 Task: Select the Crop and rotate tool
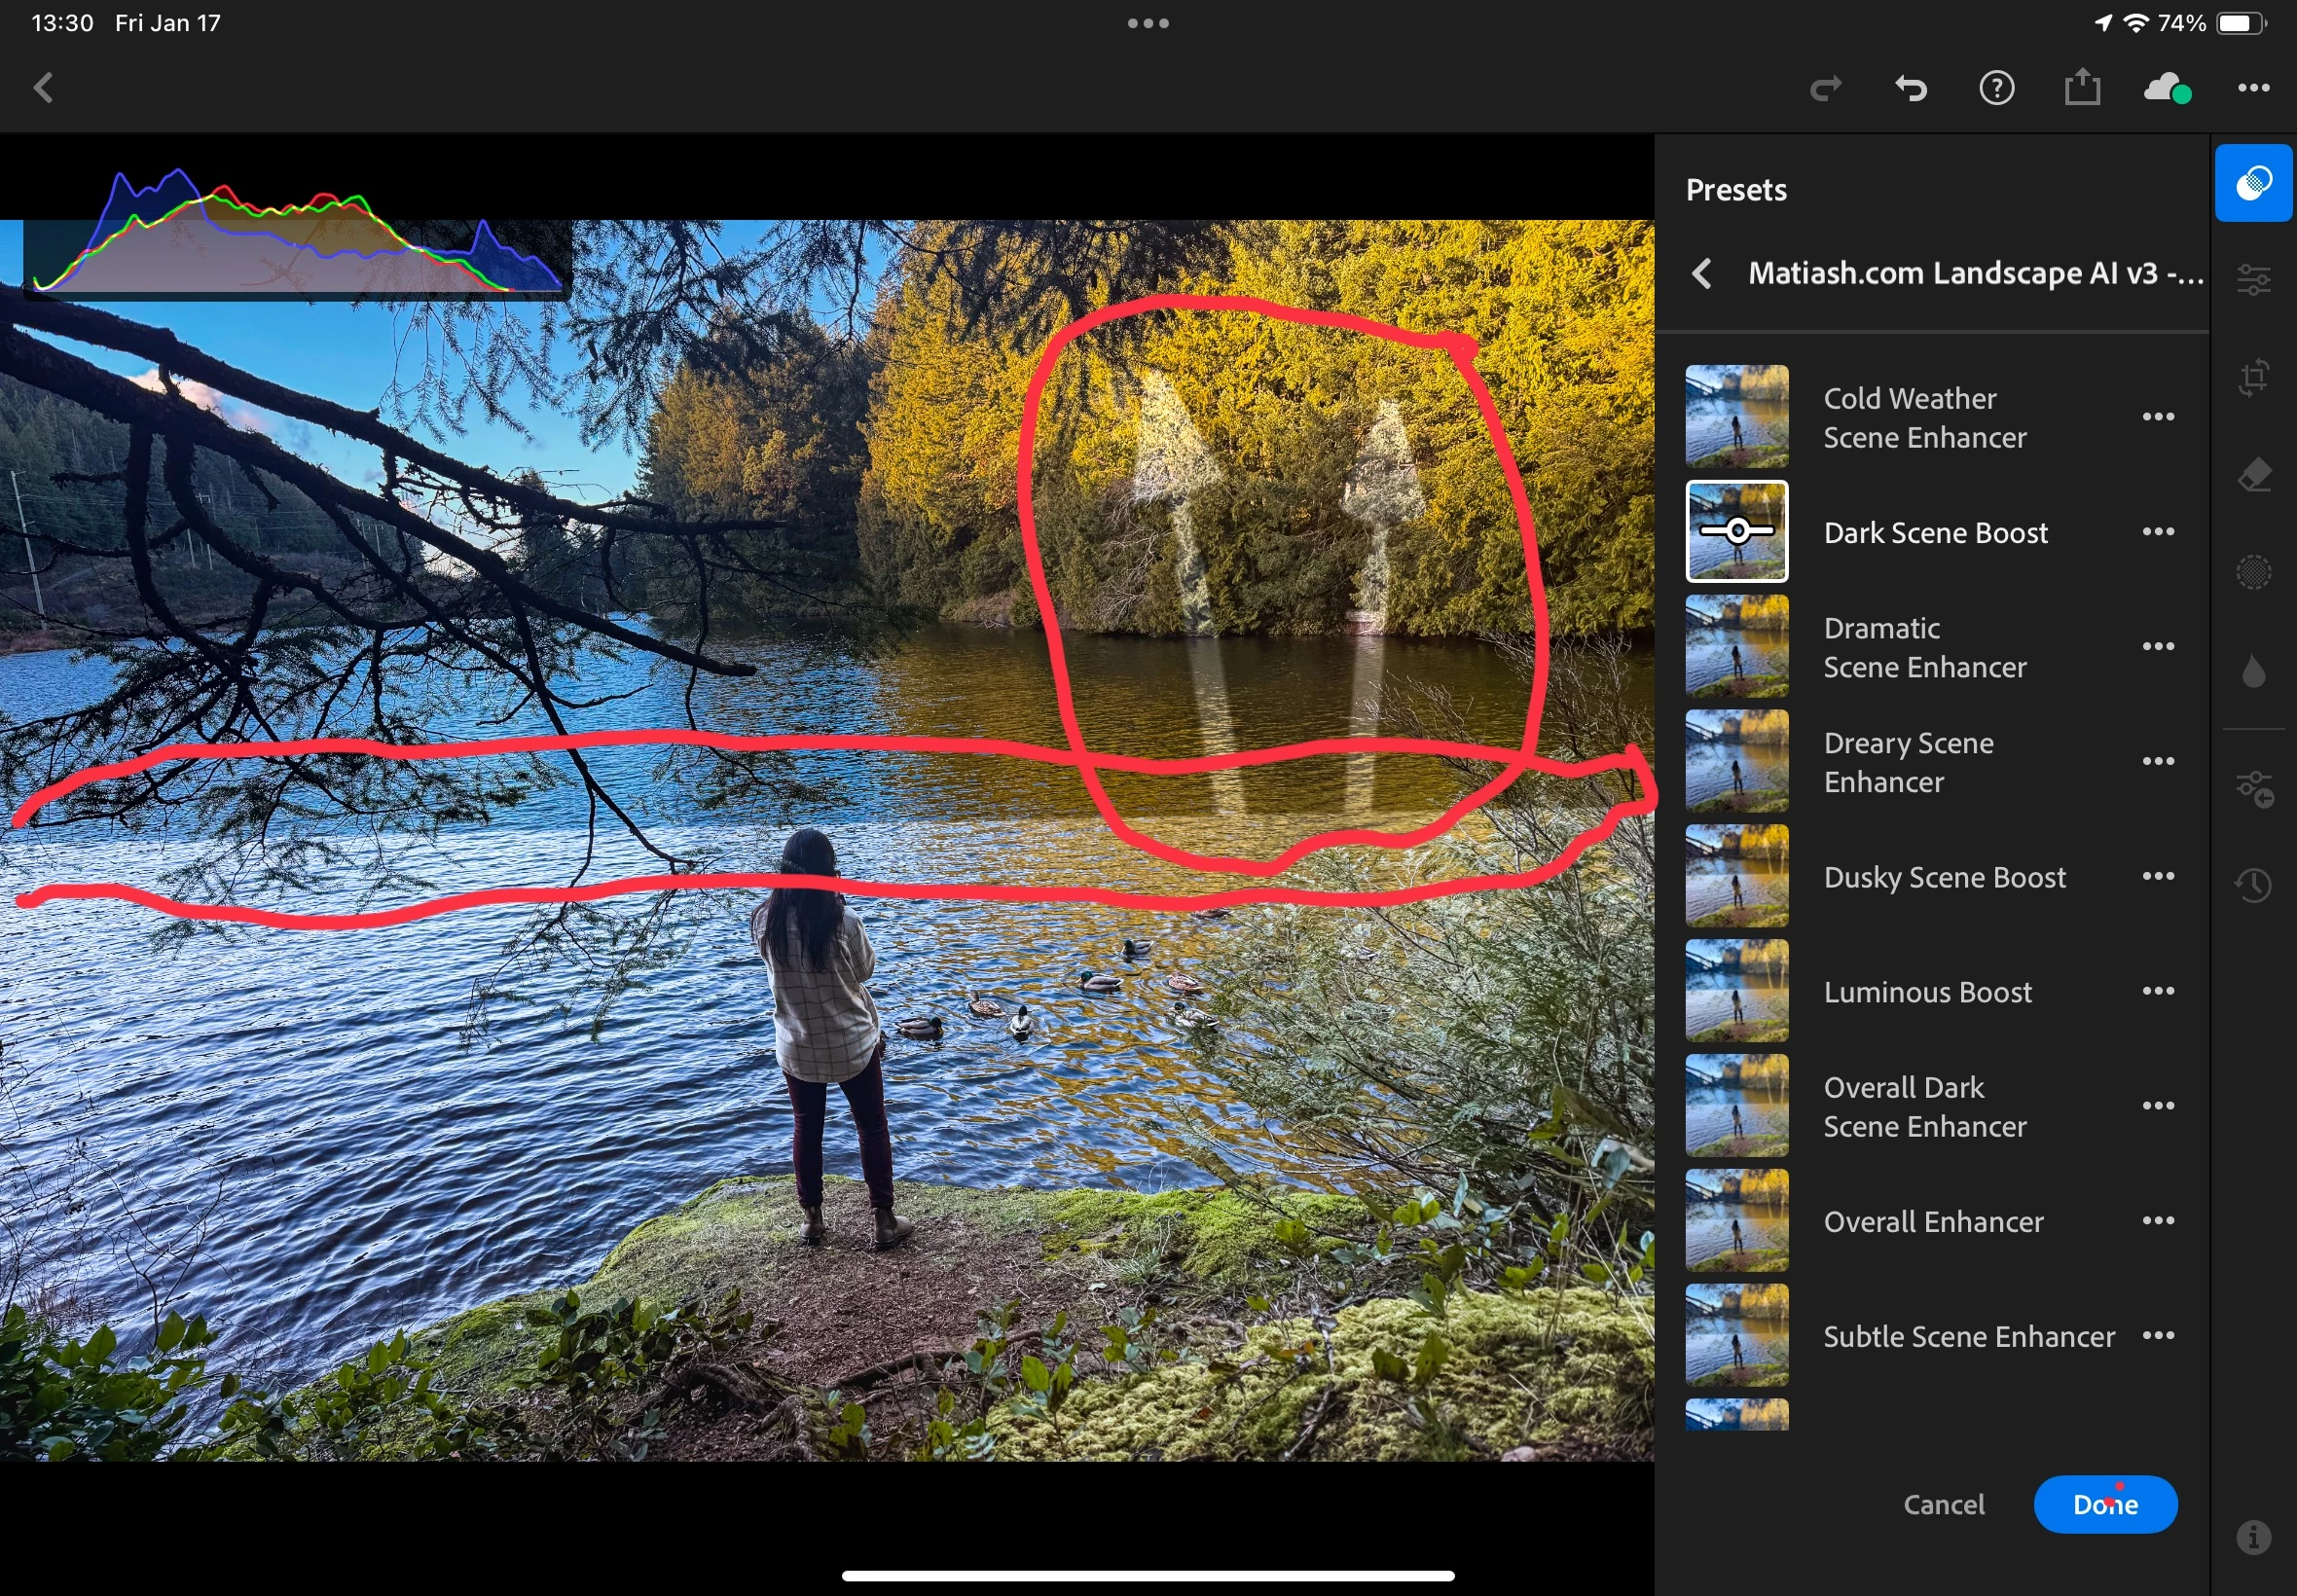[x=2252, y=377]
